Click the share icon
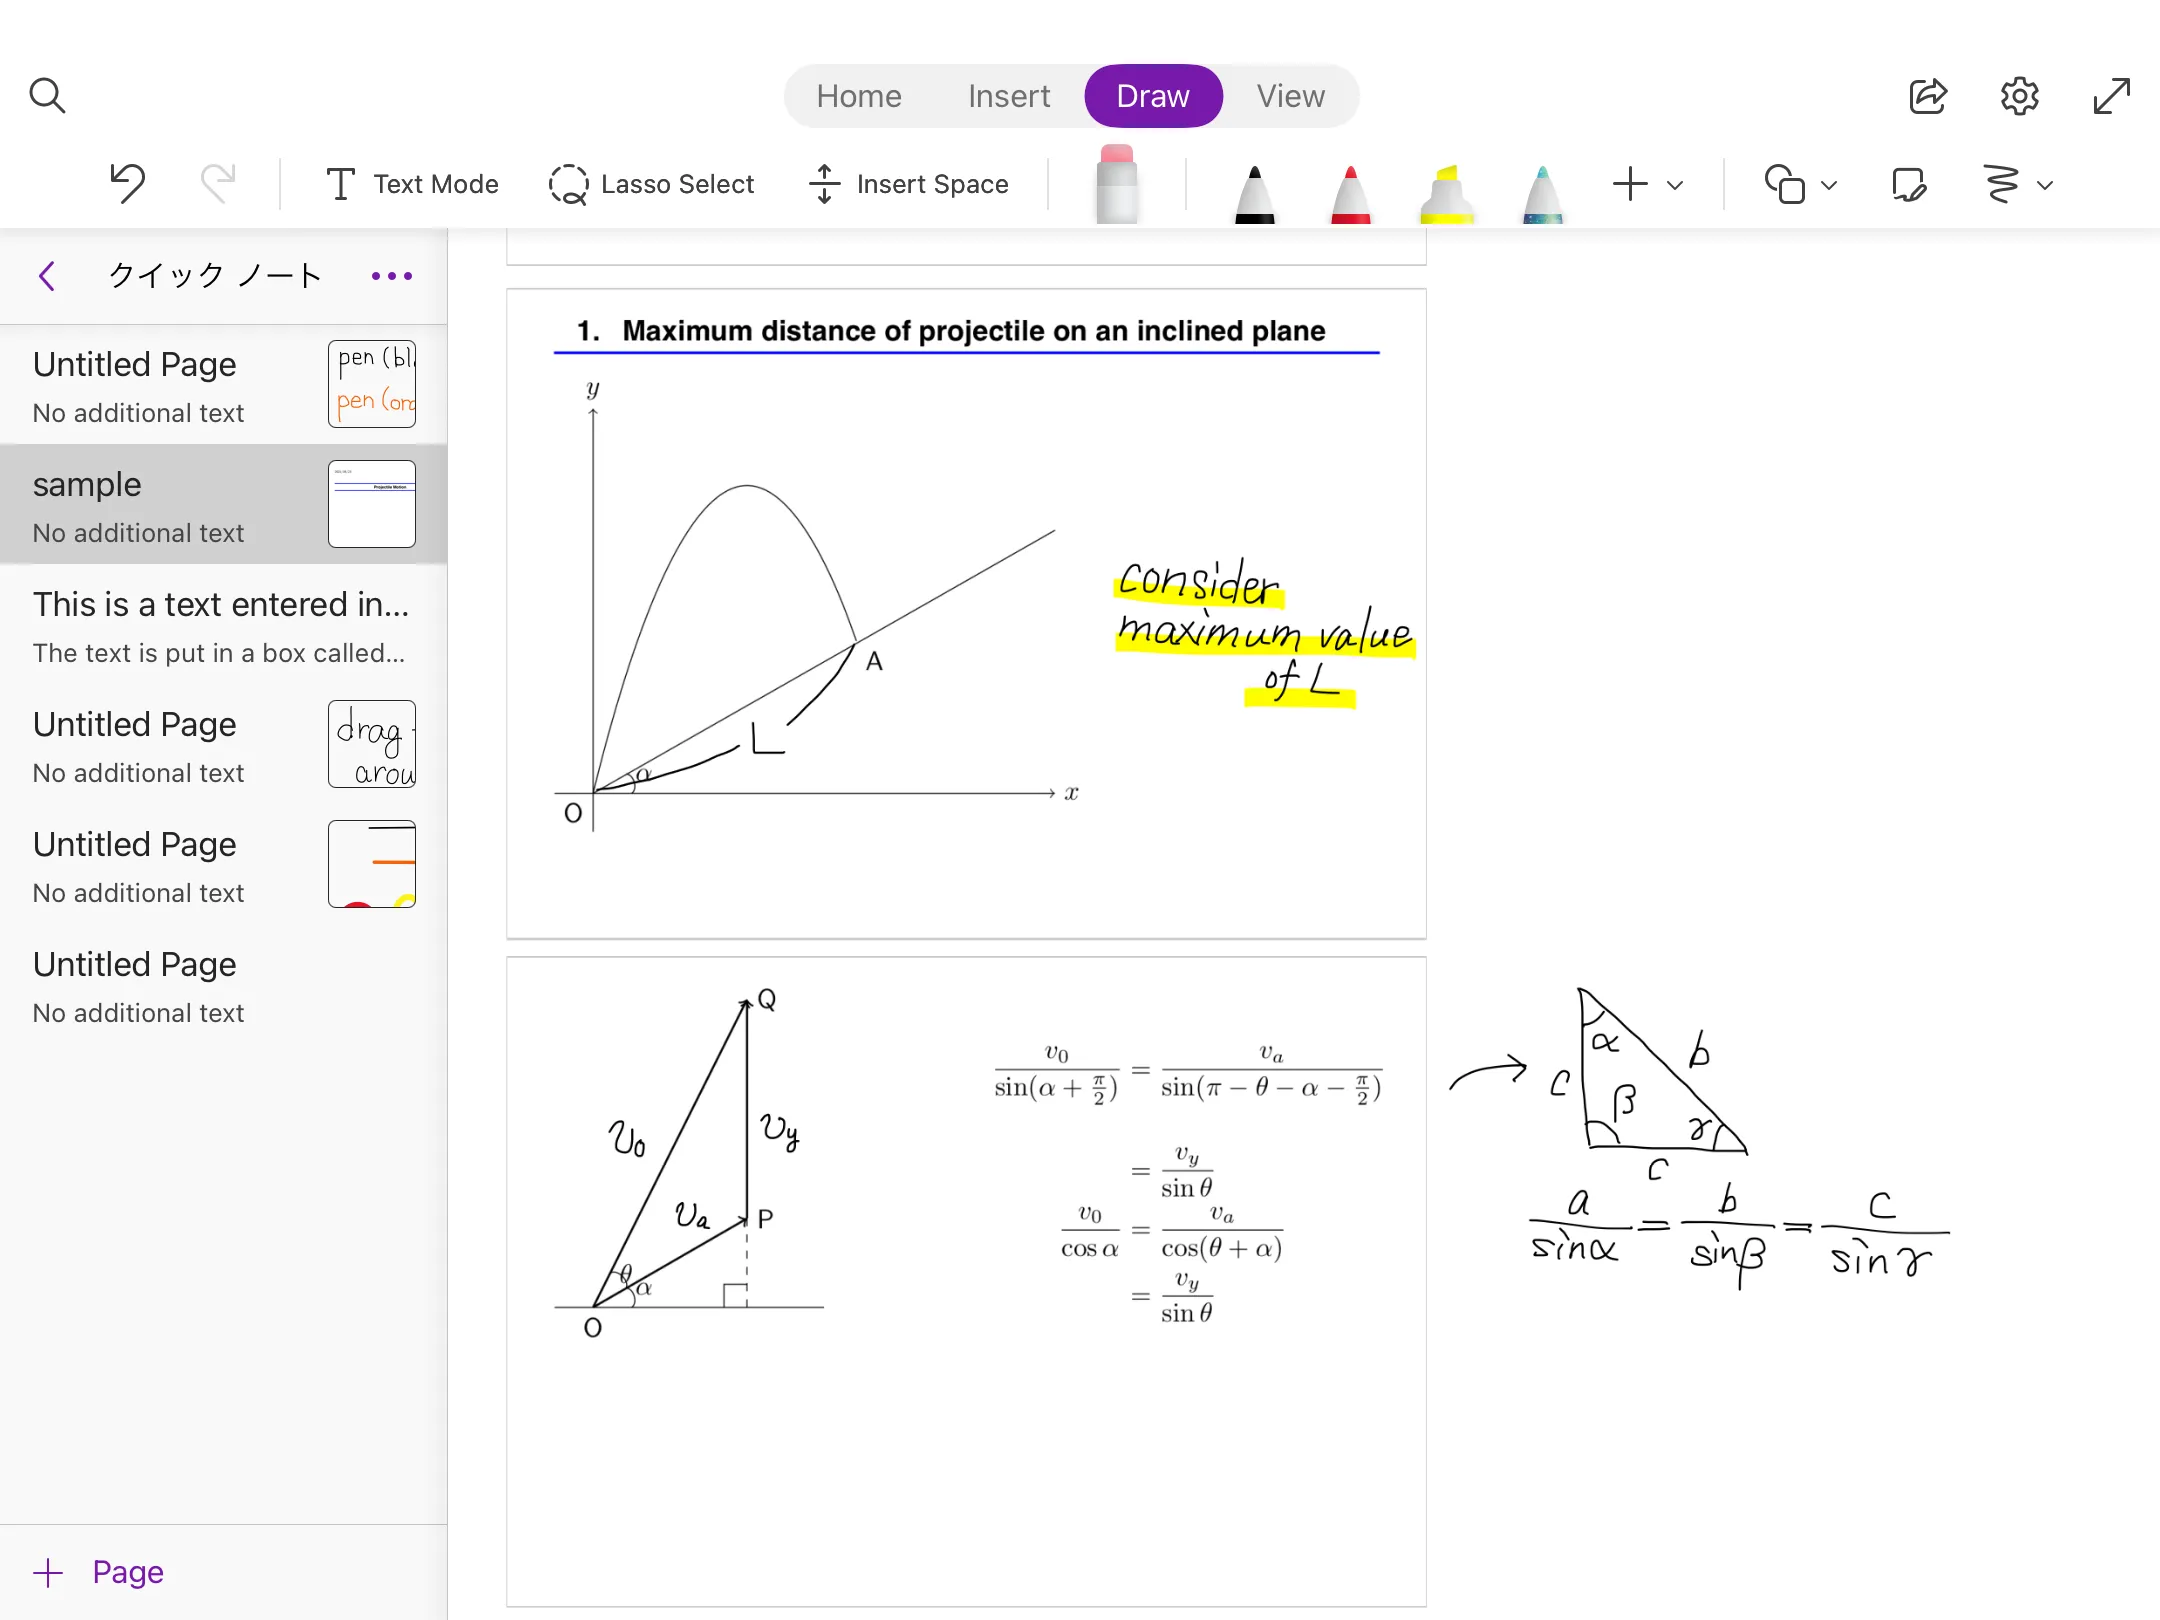This screenshot has height=1620, width=2160. click(1927, 96)
